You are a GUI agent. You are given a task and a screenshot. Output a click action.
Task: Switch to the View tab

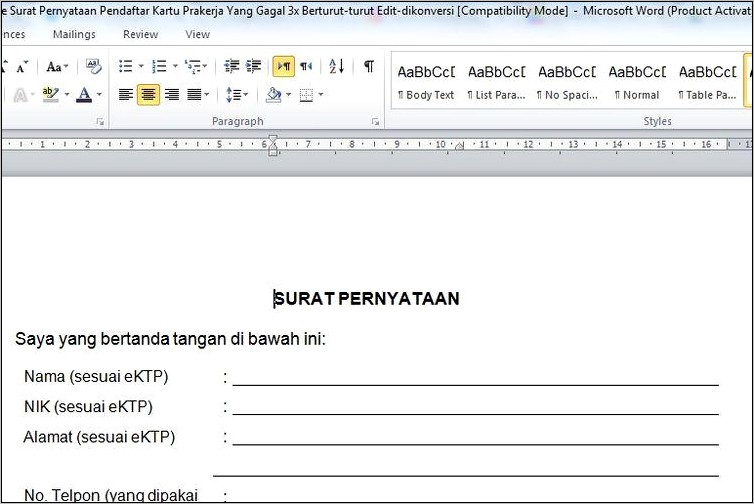point(198,34)
